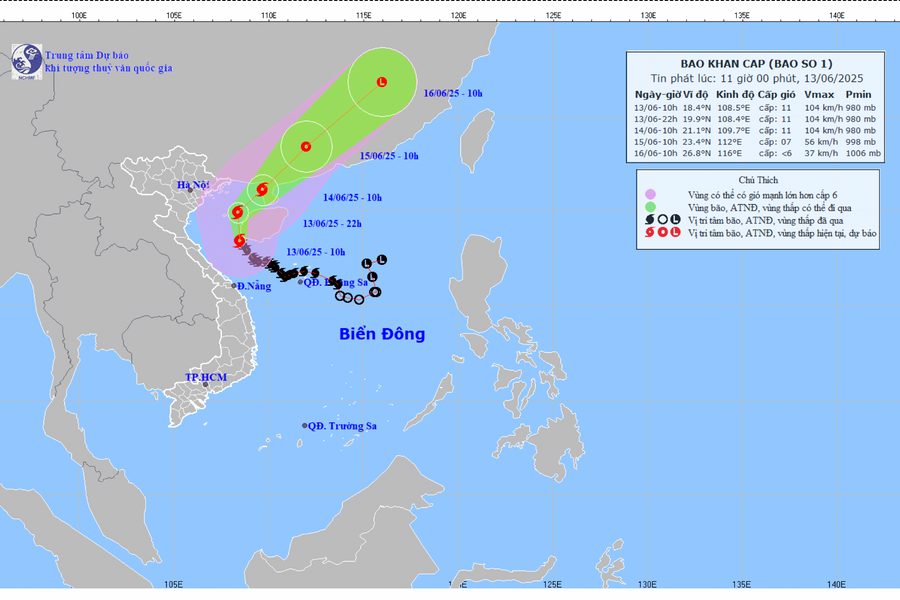Click the black storm icon in the legend
Viewport: 900px width, 600px height.
[650, 219]
